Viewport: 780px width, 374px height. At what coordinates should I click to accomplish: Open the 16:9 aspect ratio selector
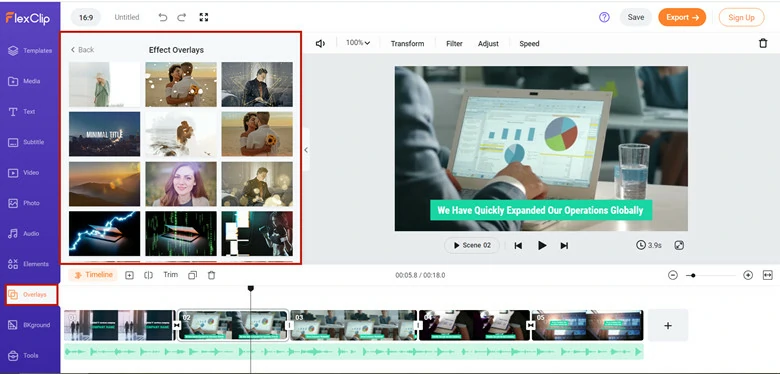tap(86, 17)
